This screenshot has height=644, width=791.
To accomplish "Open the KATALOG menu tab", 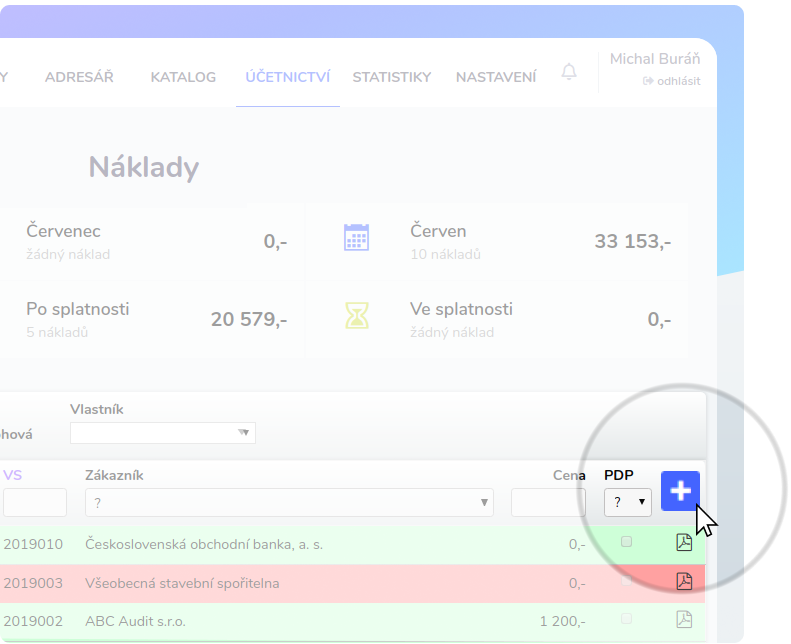I will 183,77.
